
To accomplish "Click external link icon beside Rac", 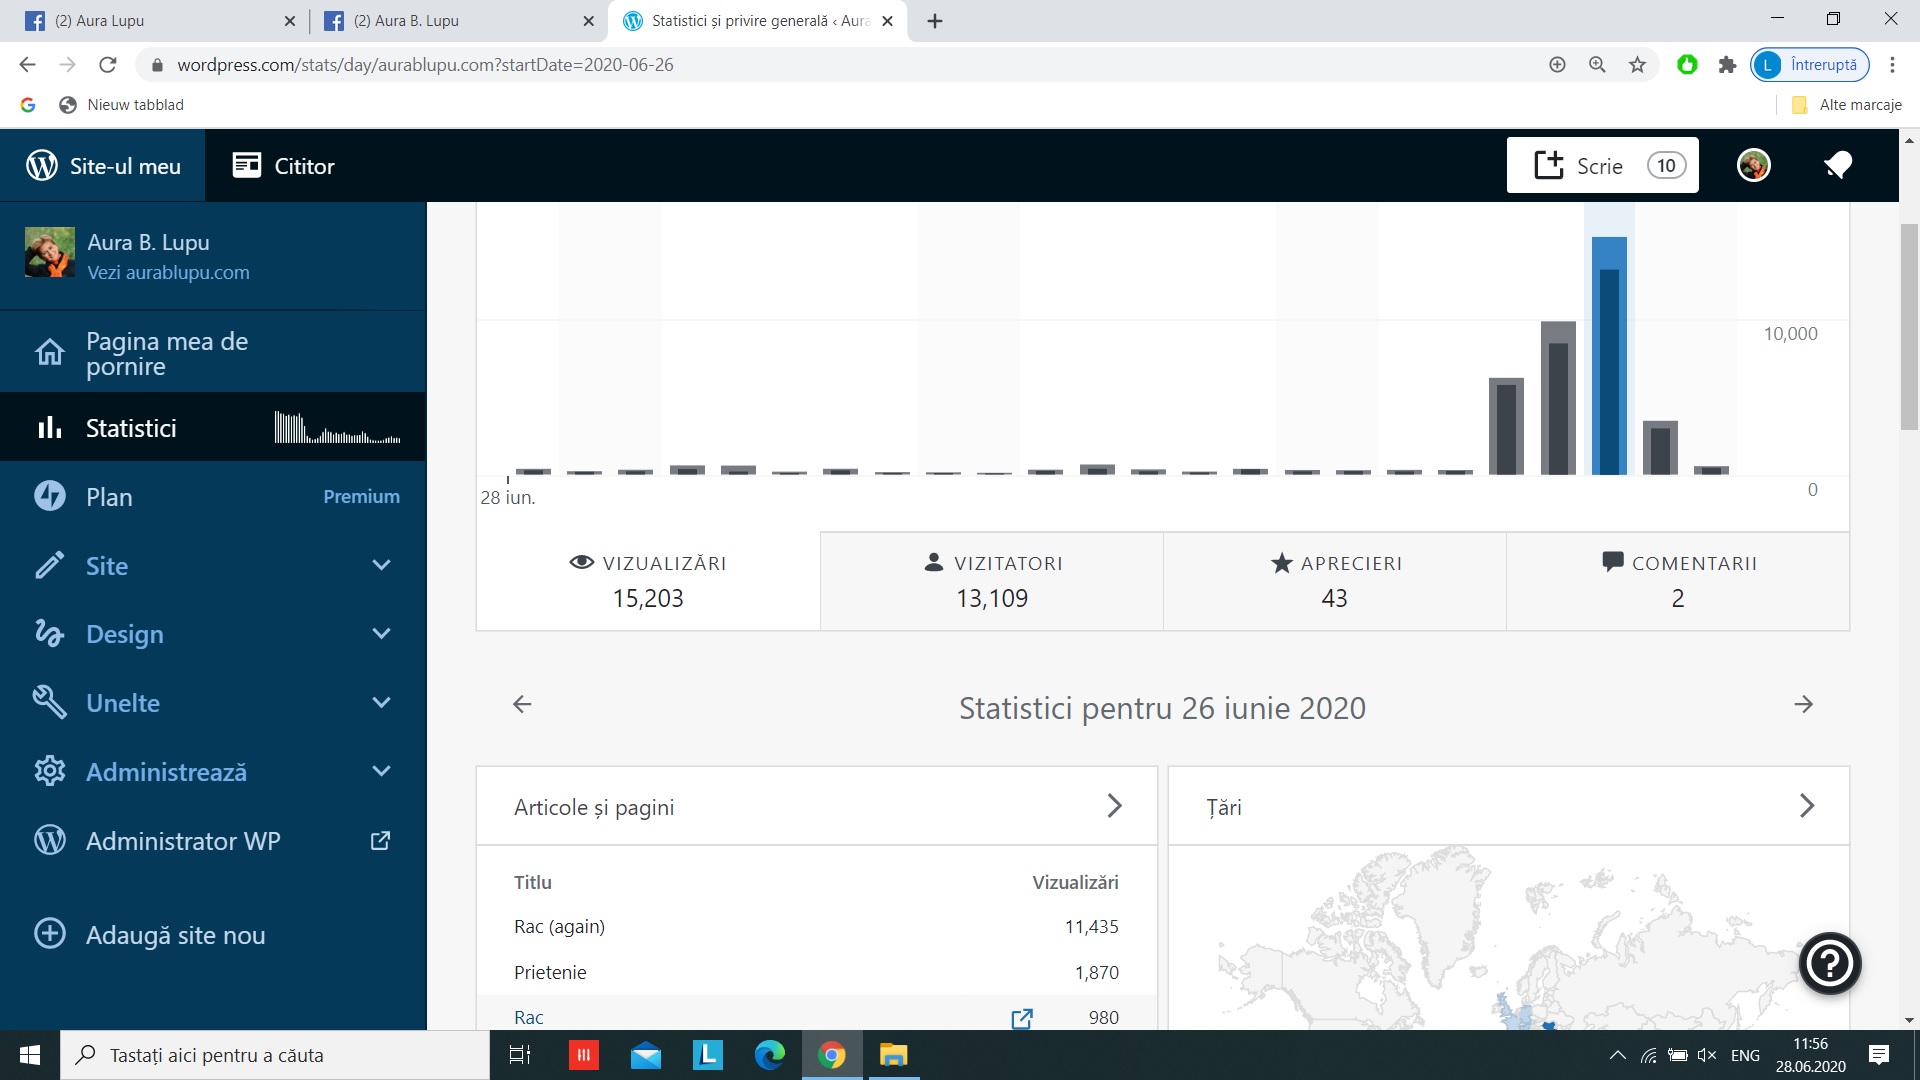I will click(1021, 1018).
